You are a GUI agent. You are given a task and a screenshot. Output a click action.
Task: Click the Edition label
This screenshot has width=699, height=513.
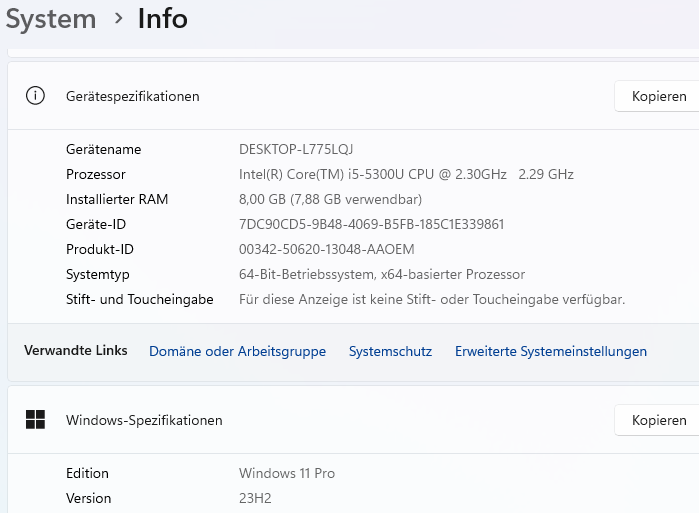pos(87,473)
